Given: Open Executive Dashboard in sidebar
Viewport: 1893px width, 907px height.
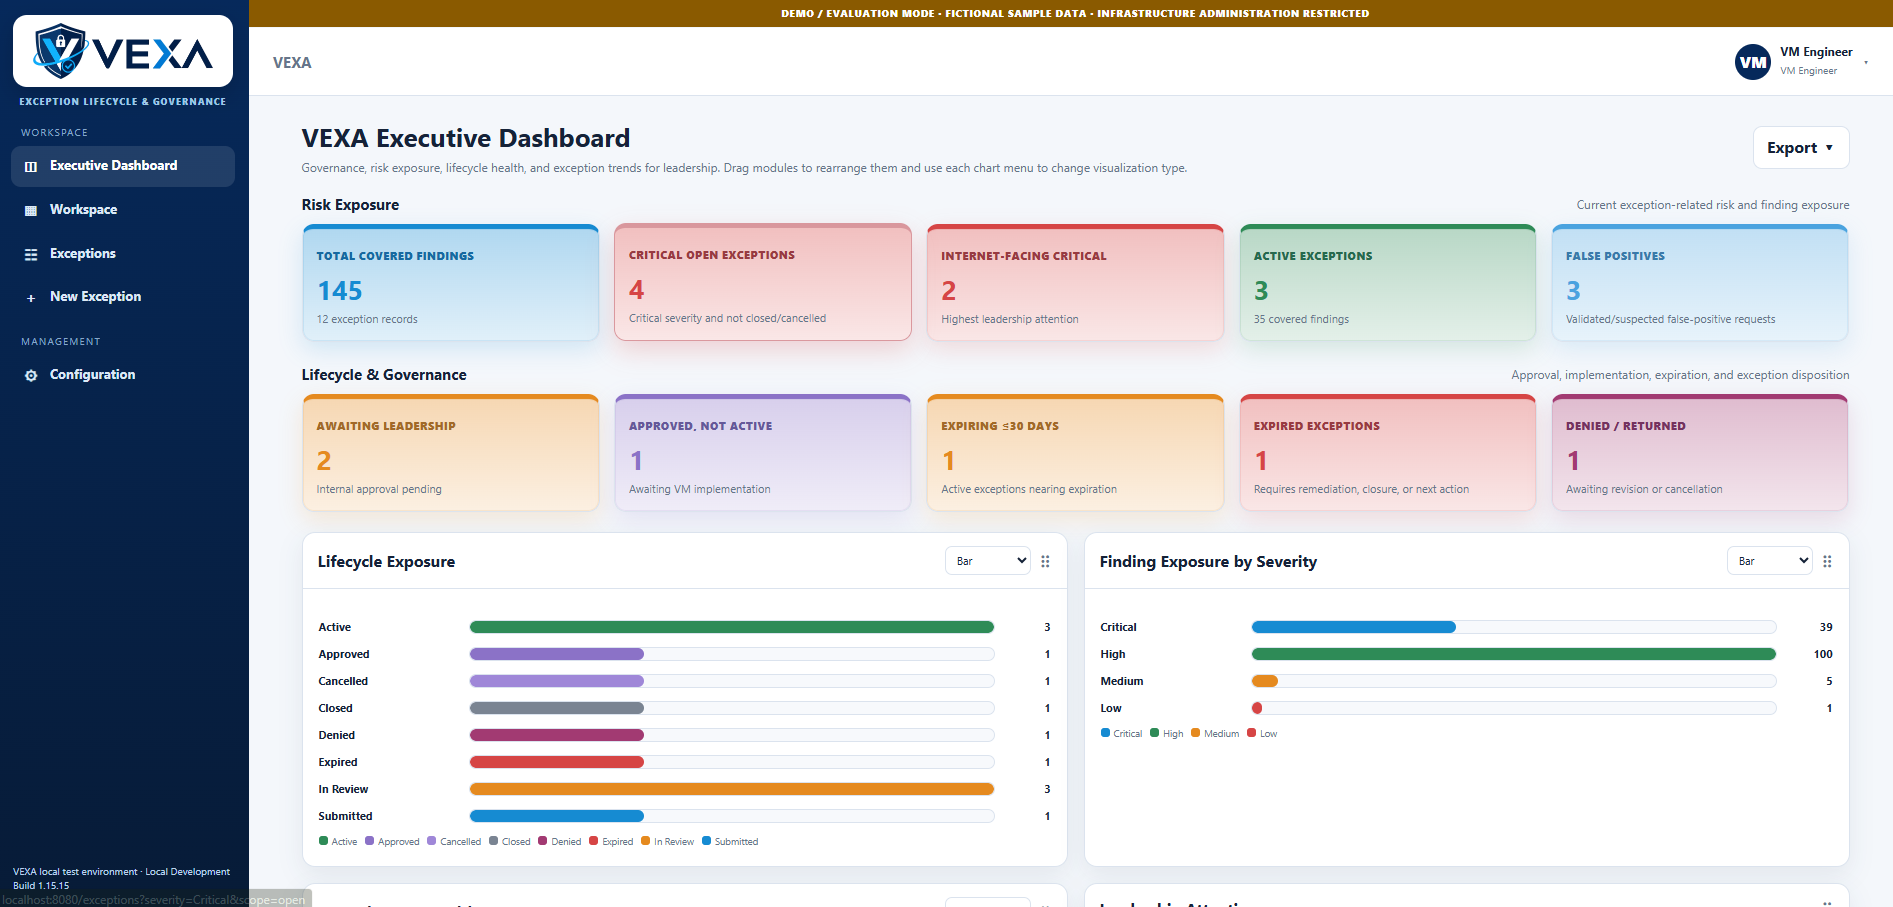Looking at the screenshot, I should (x=123, y=166).
